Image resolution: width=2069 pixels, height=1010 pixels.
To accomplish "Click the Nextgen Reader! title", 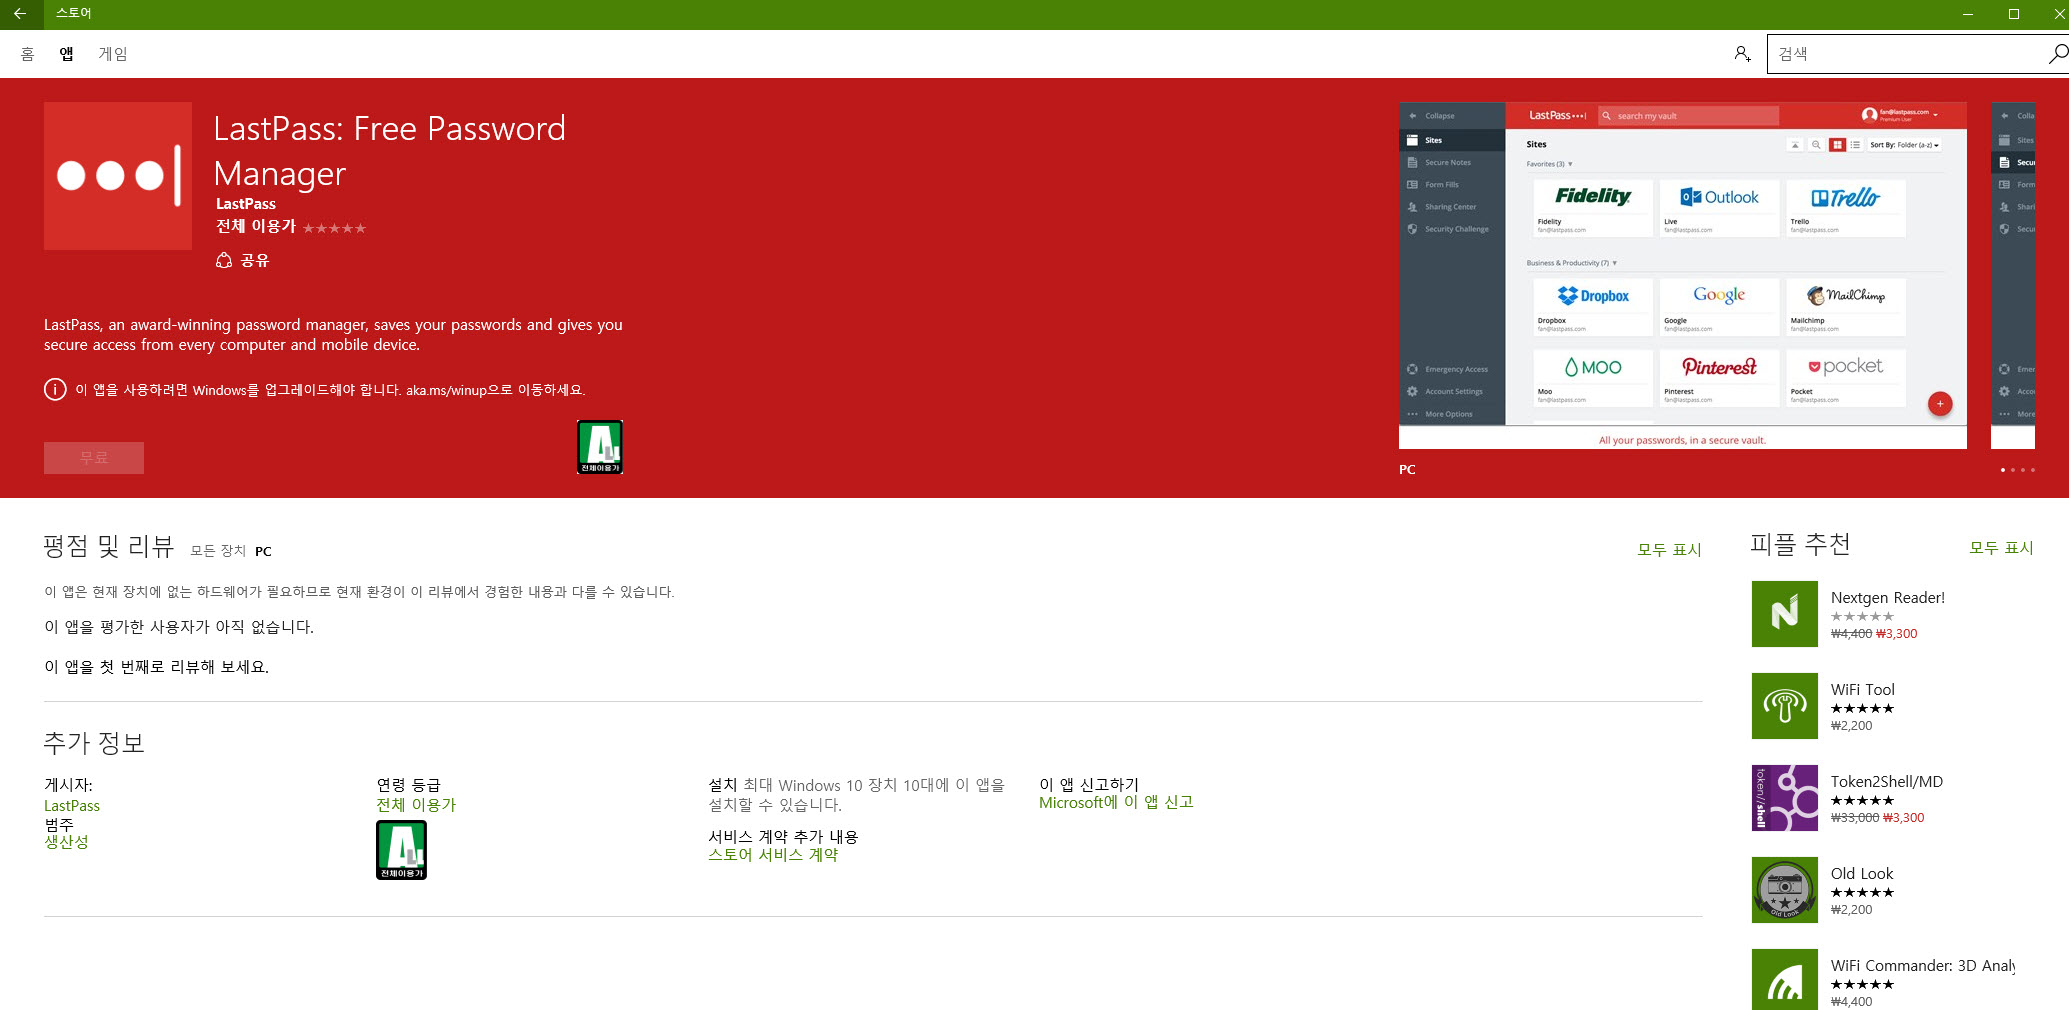I will (1888, 598).
